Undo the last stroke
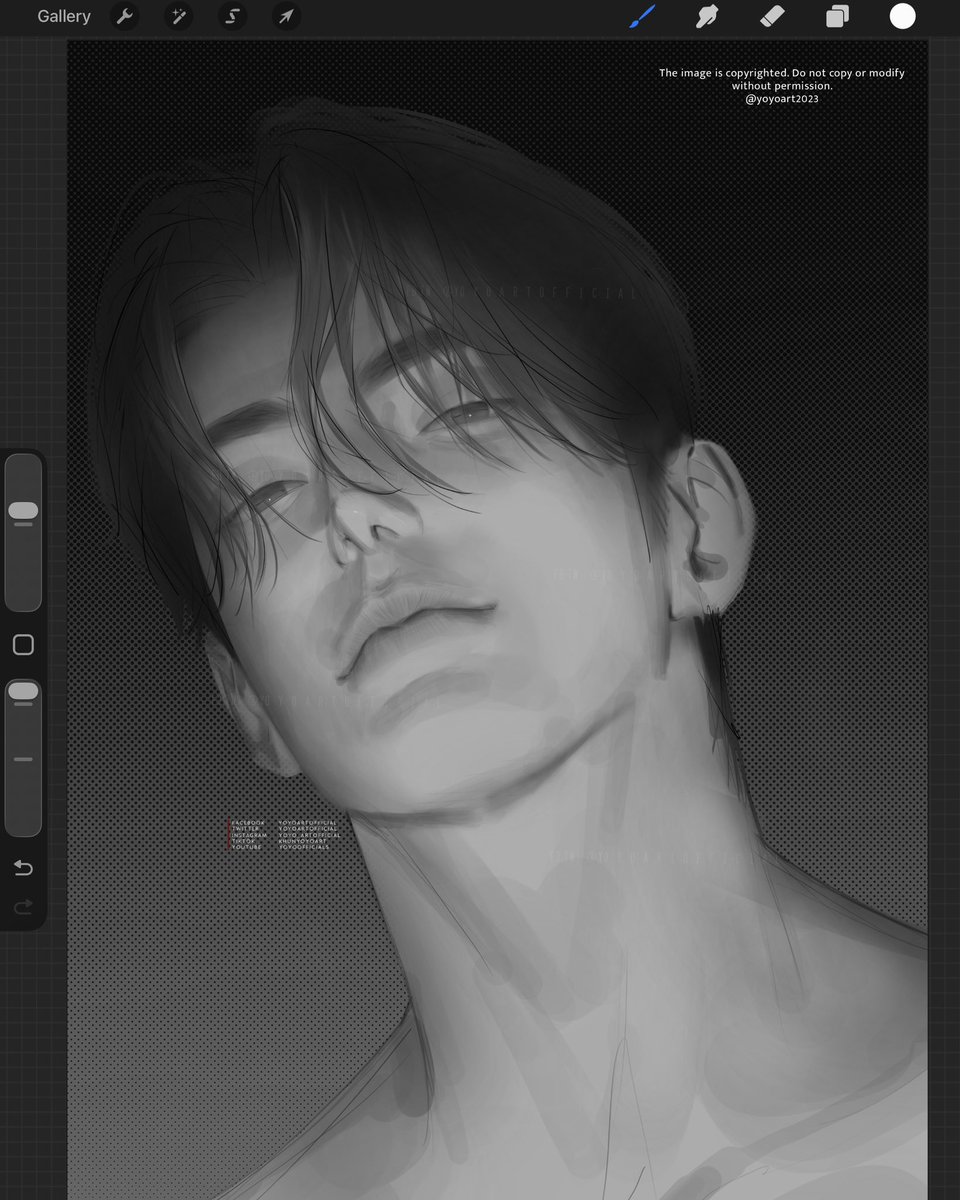 click(23, 868)
